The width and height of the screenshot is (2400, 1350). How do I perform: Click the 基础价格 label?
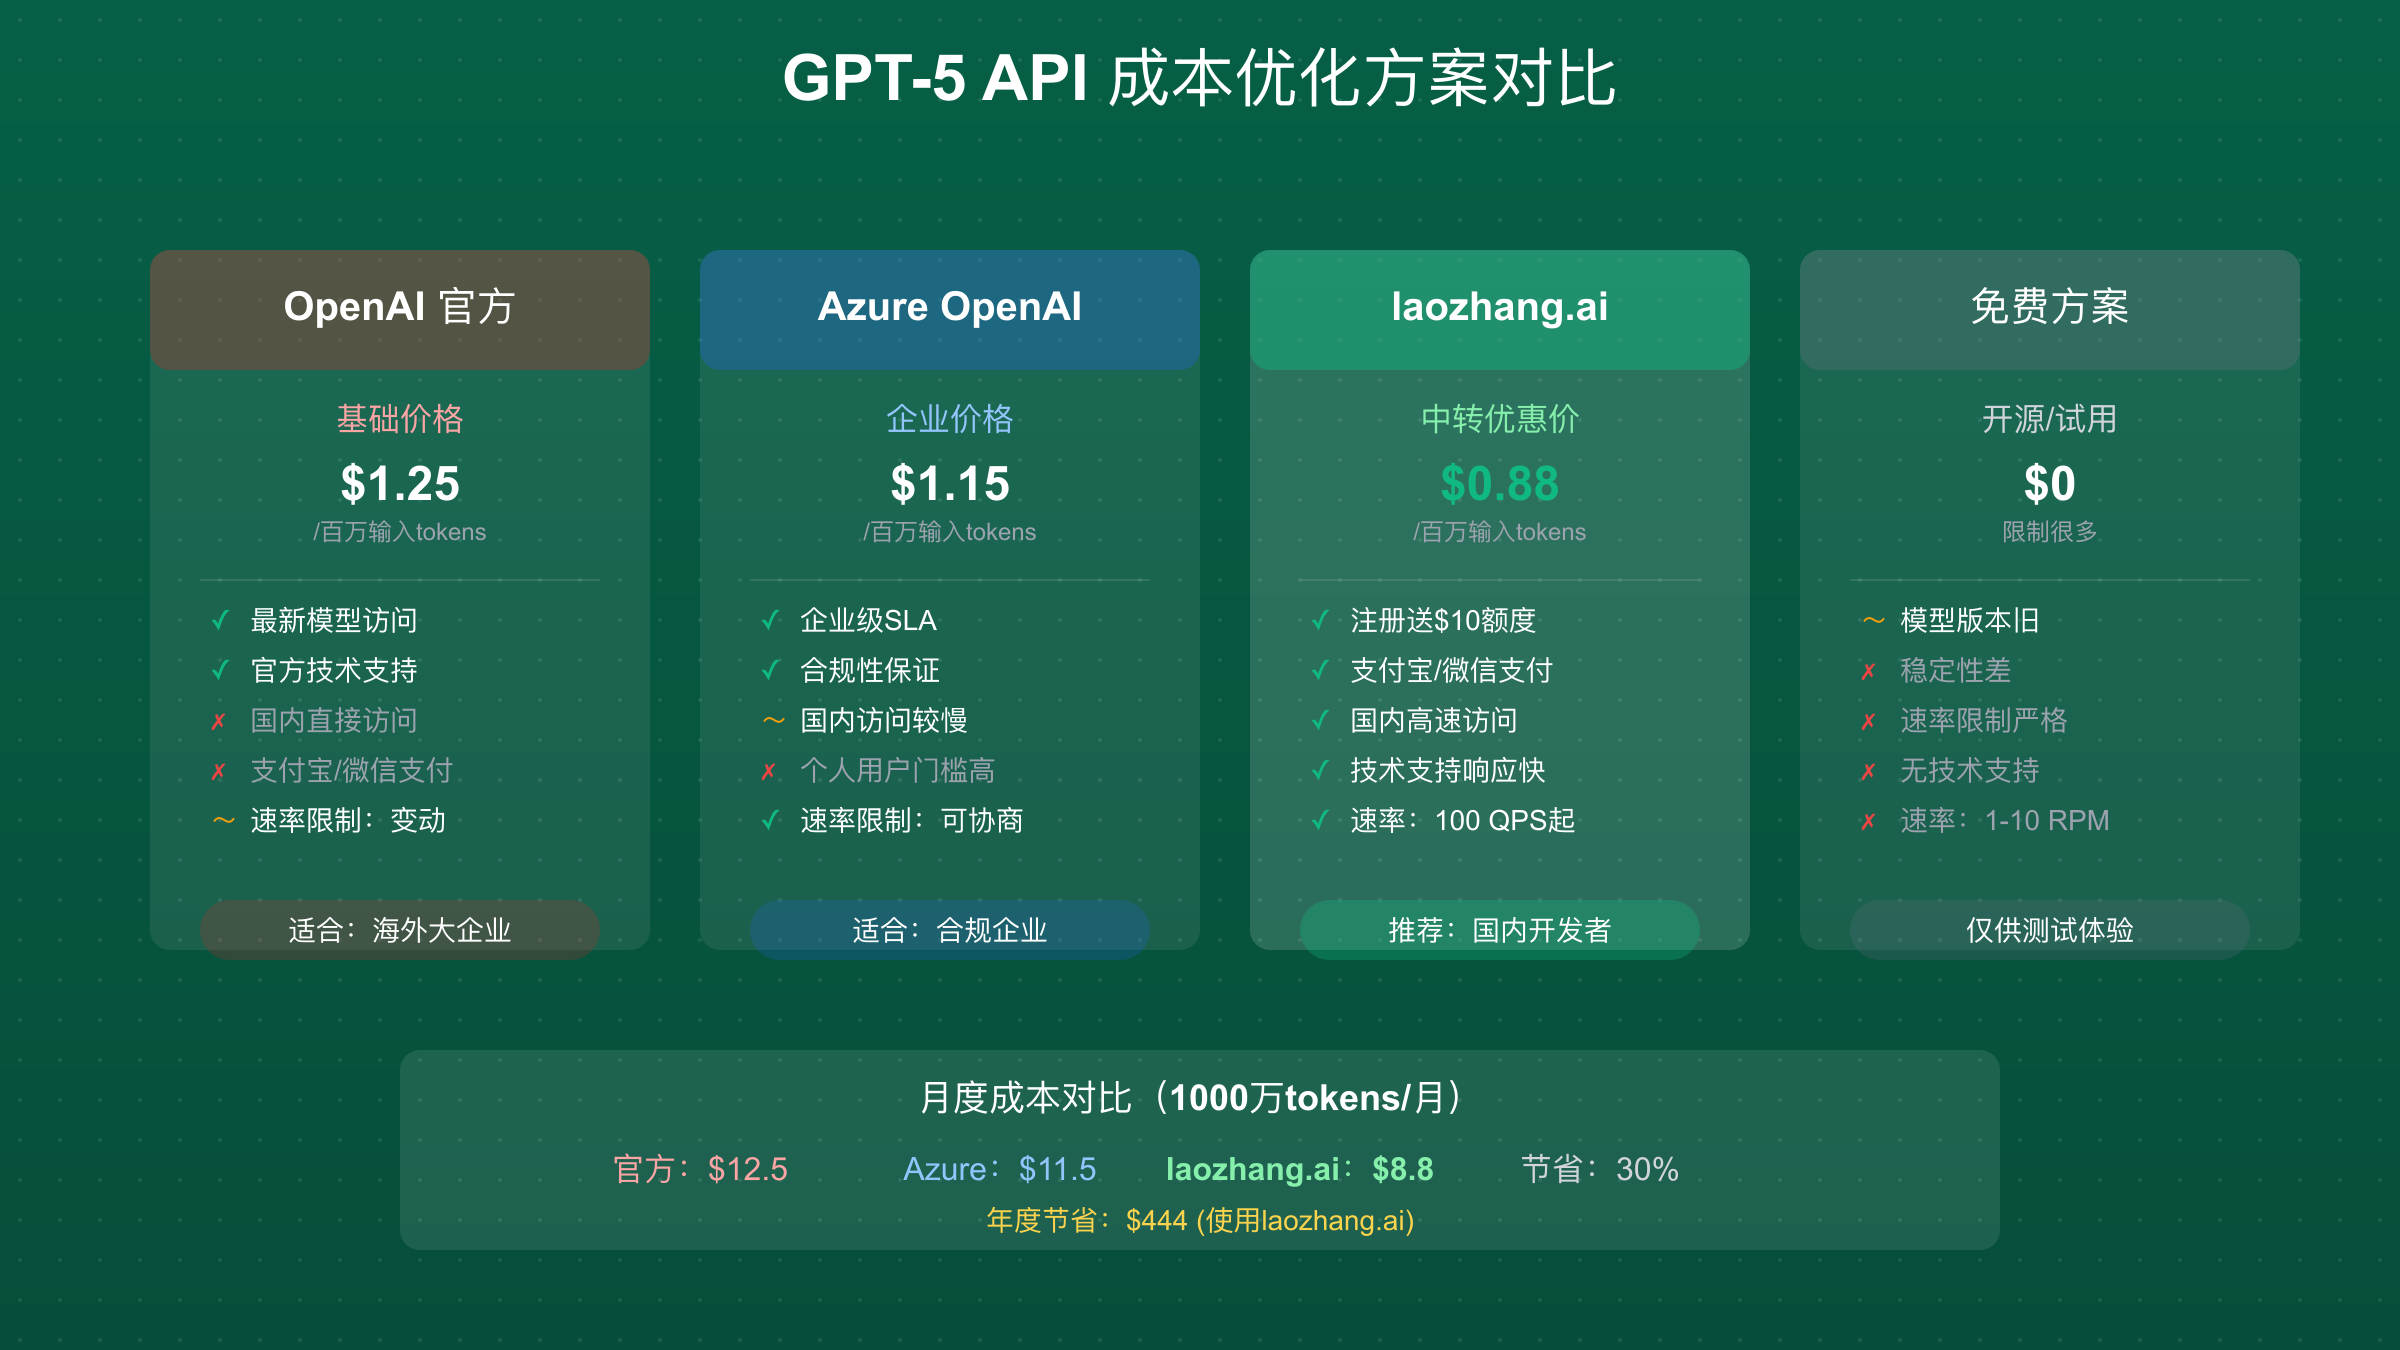pyautogui.click(x=400, y=419)
